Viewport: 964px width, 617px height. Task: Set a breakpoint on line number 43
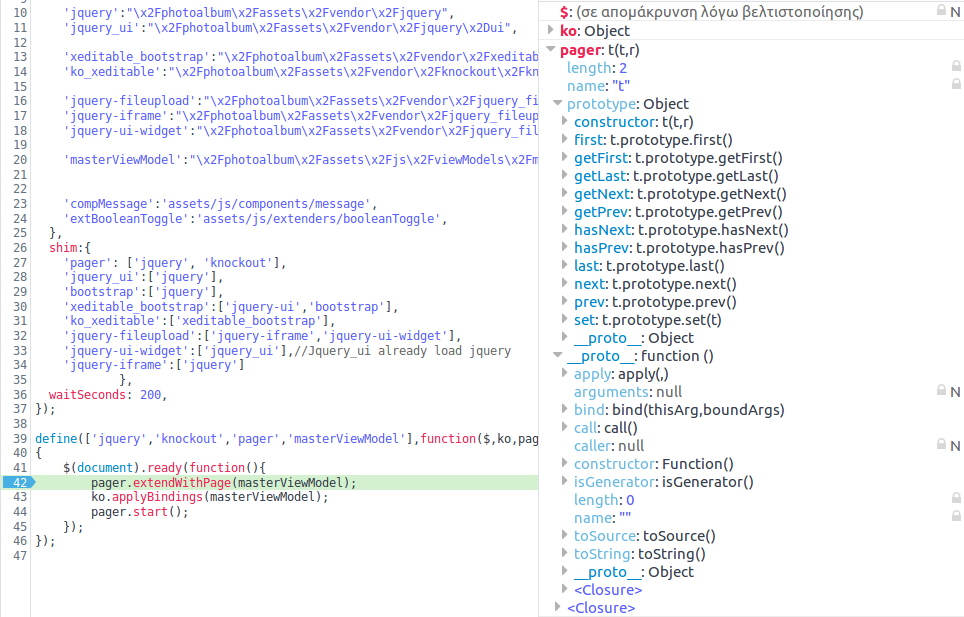point(20,497)
